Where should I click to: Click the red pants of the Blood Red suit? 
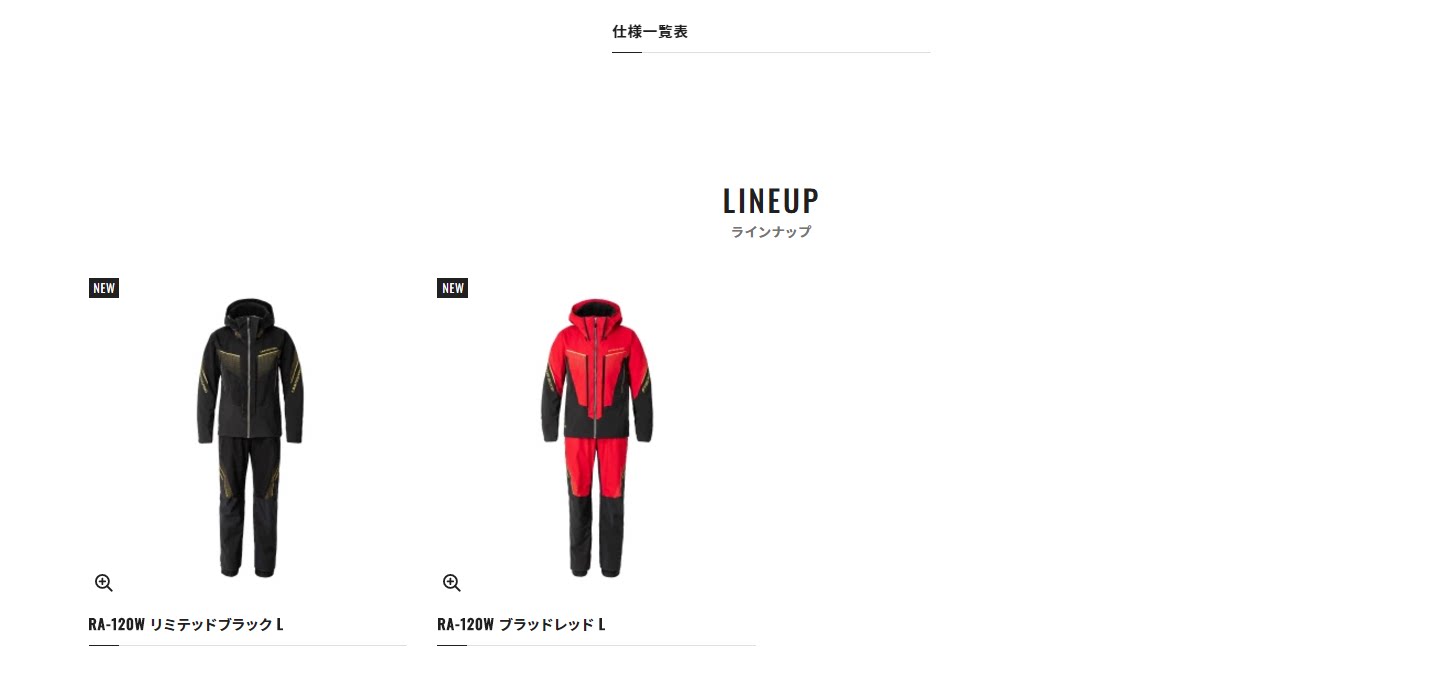596,505
